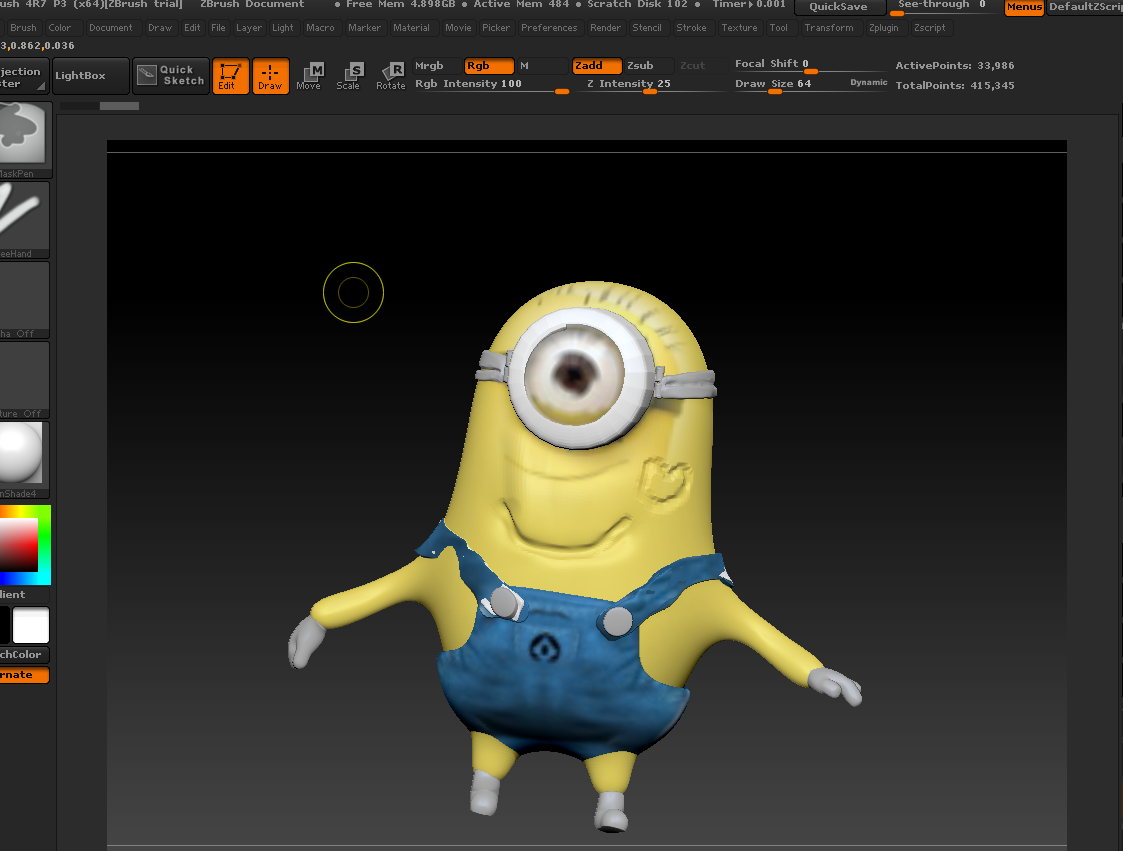Viewport: 1123px width, 851px height.
Task: Open the Picker menu
Action: 496,28
